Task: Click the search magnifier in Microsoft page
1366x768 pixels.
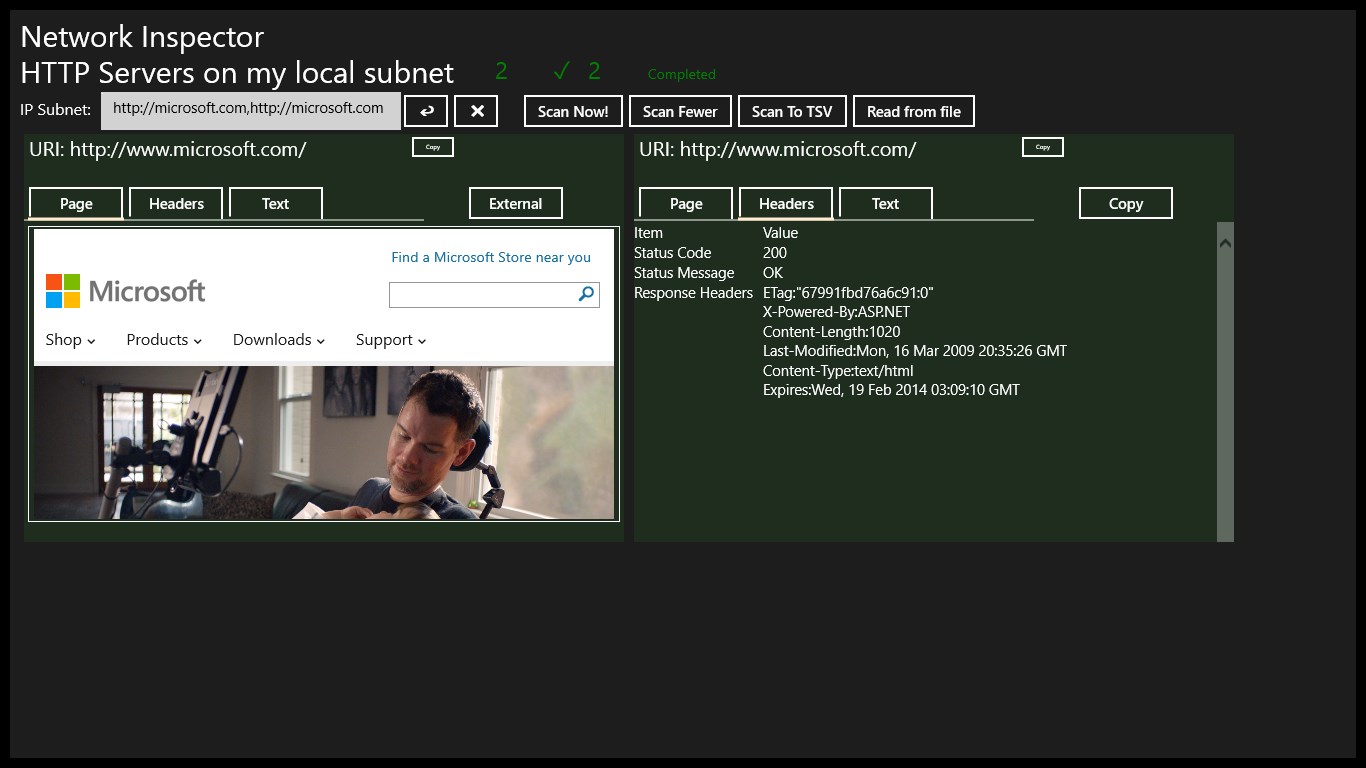Action: [587, 294]
